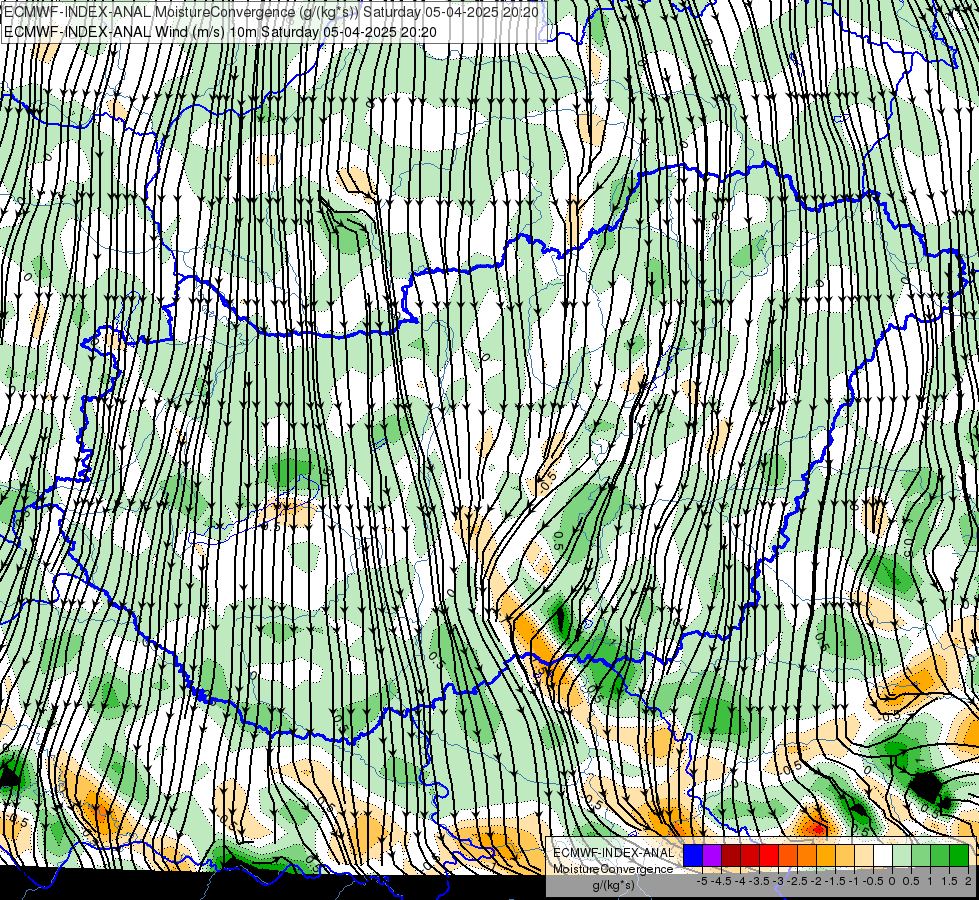The height and width of the screenshot is (900, 979).
Task: Pick legend swatch between -3 and -2.5
Action: tap(788, 855)
